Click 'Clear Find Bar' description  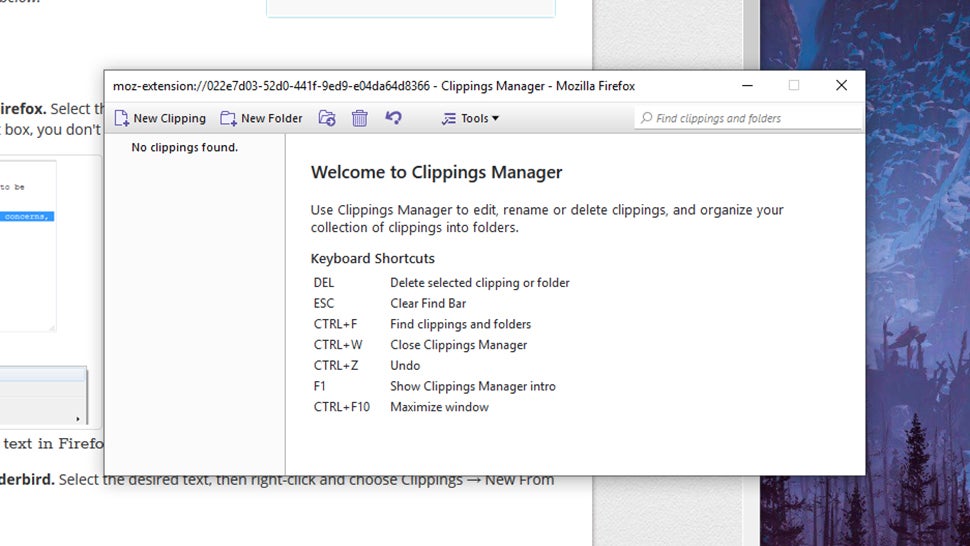[x=428, y=304]
